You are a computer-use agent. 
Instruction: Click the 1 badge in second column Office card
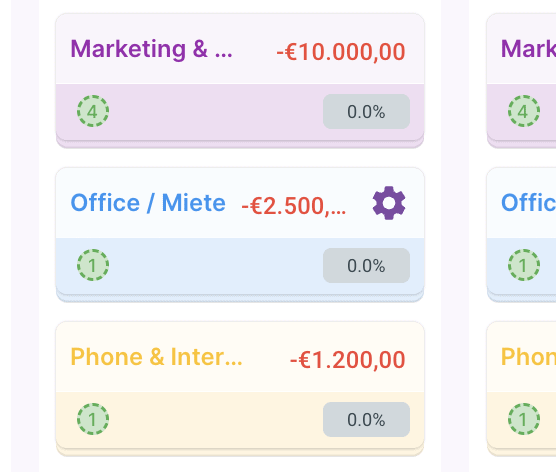tap(524, 265)
